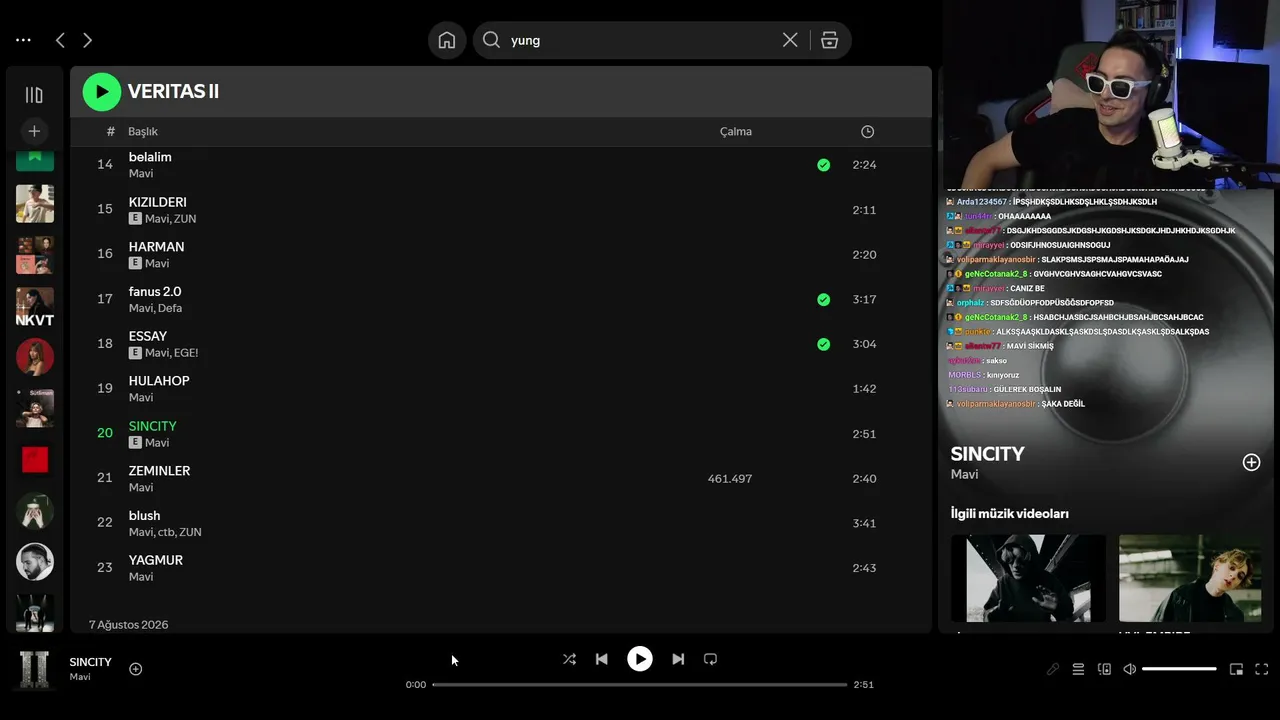Screen dimensions: 1280x720
Task: Toggle repeat mode
Action: pyautogui.click(x=710, y=659)
